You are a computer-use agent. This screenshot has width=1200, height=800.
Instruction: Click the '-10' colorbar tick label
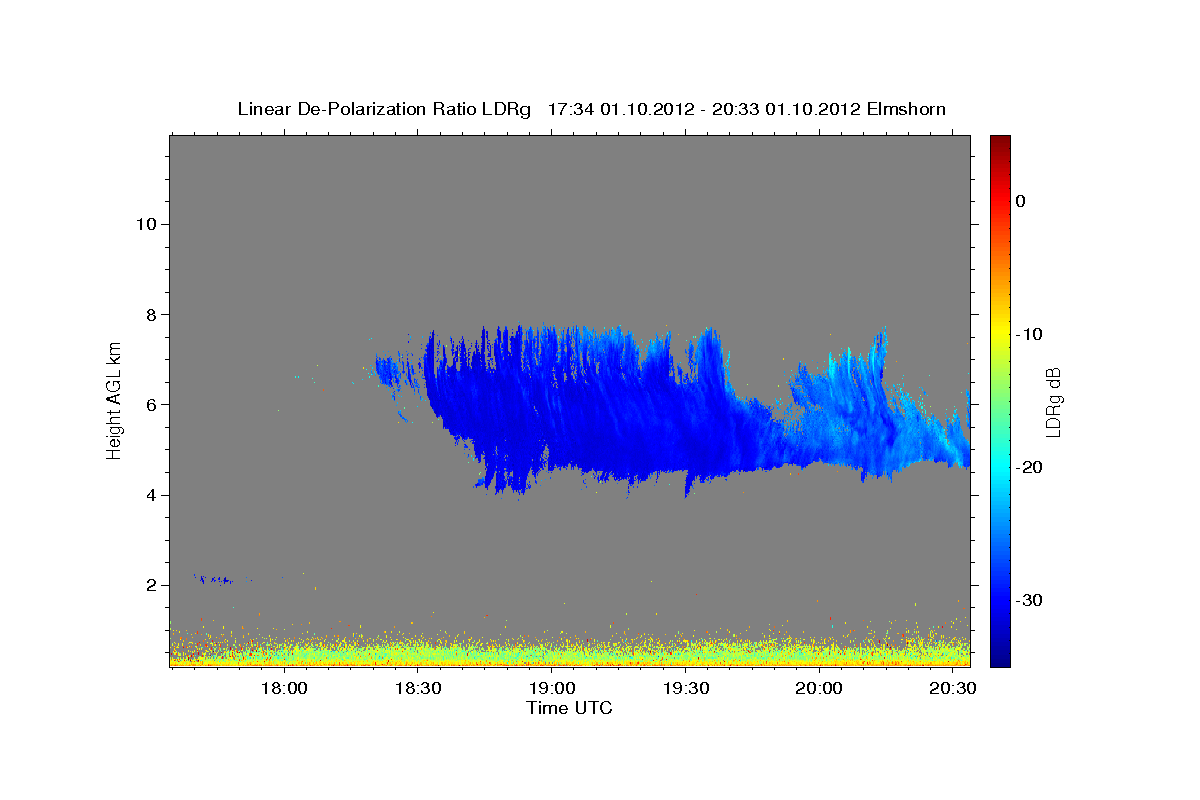tap(1029, 334)
